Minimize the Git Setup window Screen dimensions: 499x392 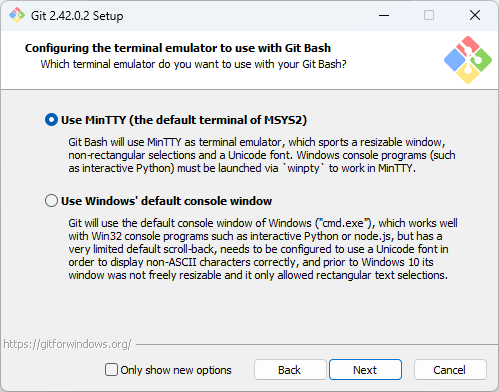pyautogui.click(x=384, y=15)
